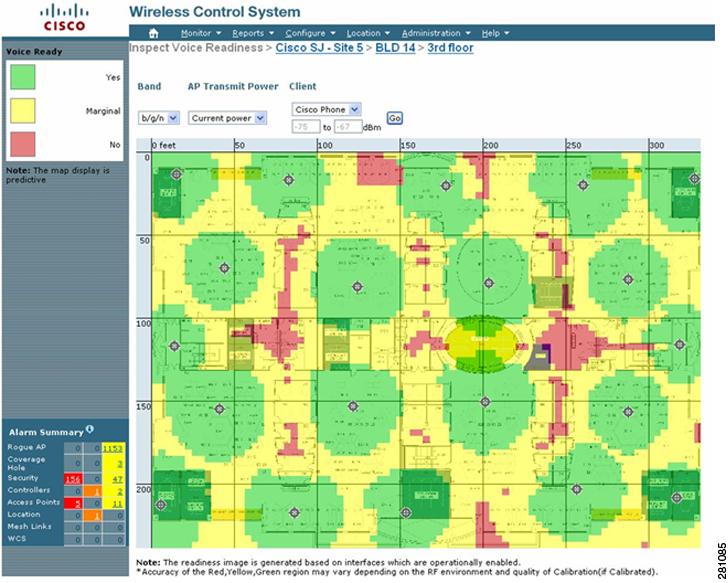Click the maximum dBm field showing -67

tap(348, 127)
